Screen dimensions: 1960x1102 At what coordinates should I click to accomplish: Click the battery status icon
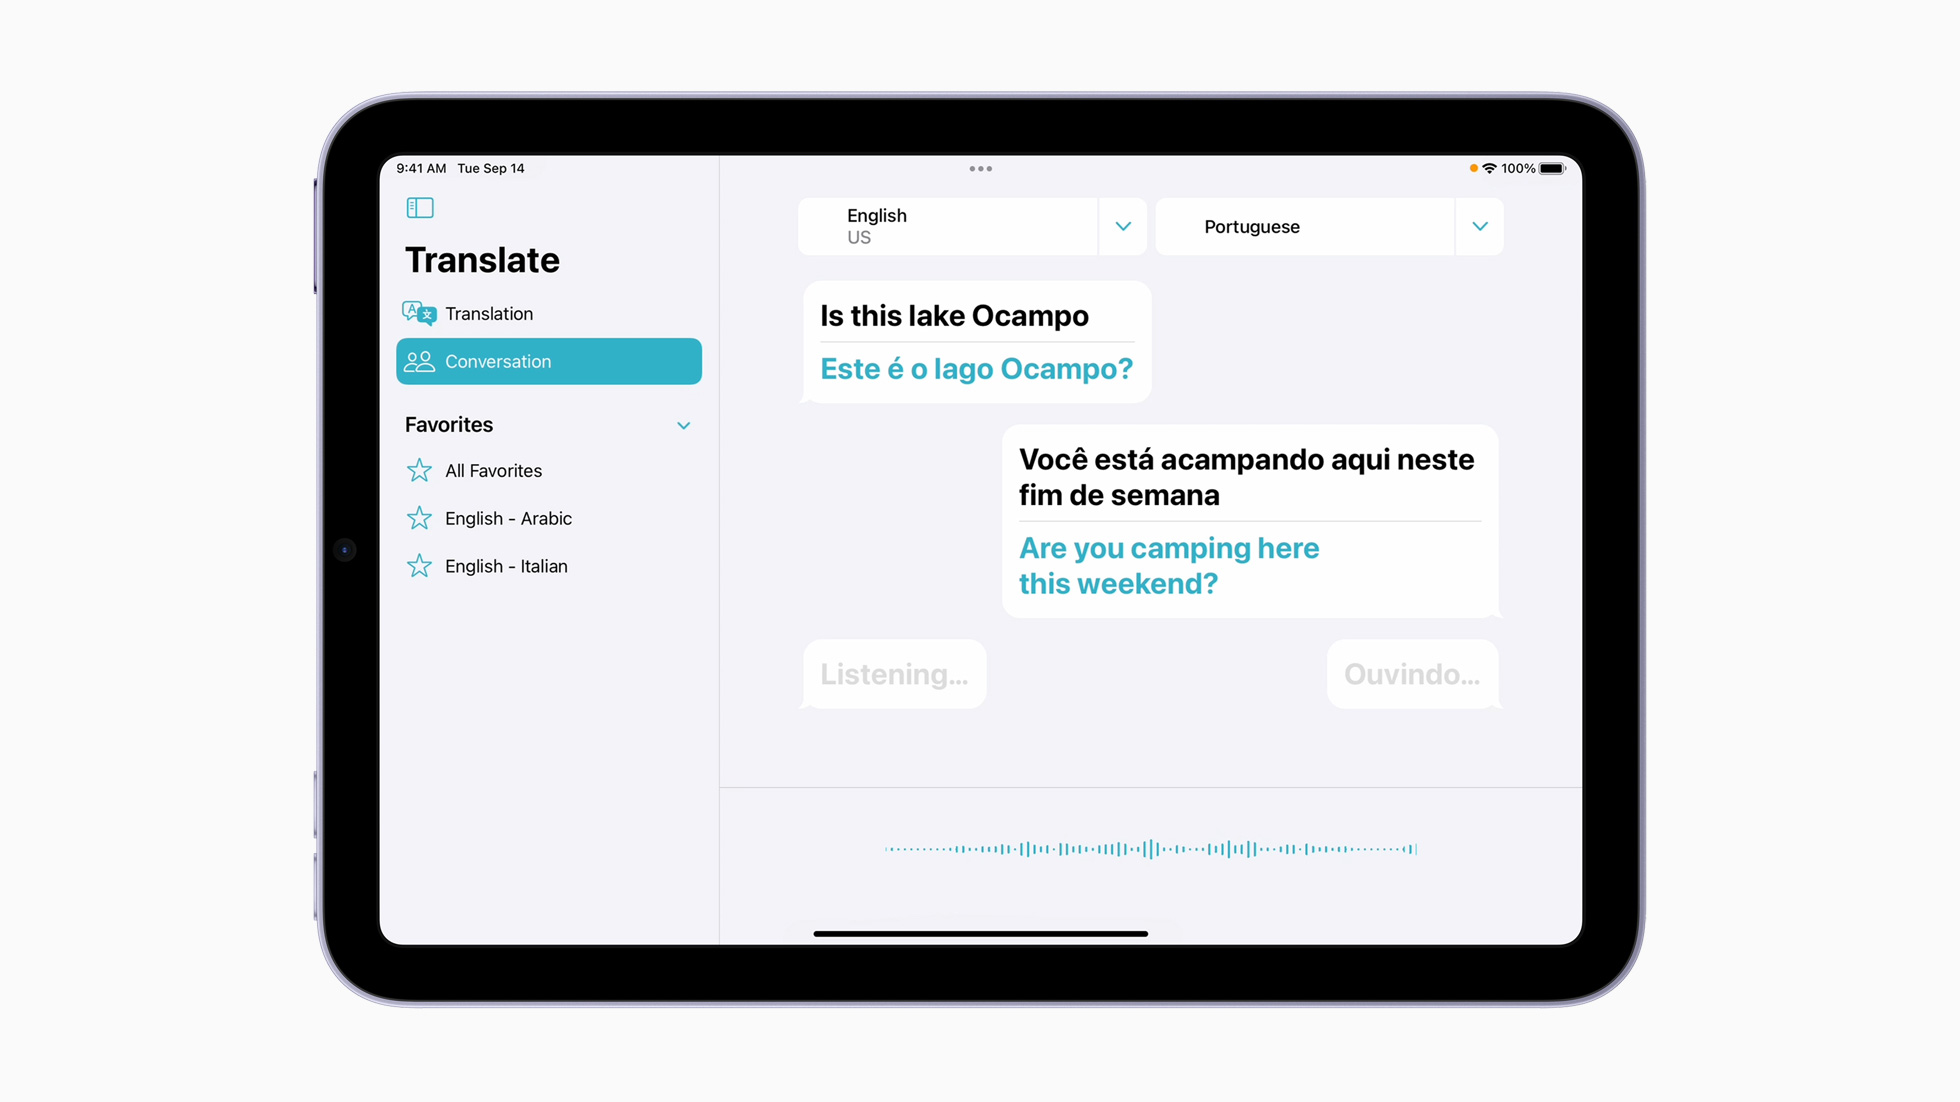[1551, 167]
